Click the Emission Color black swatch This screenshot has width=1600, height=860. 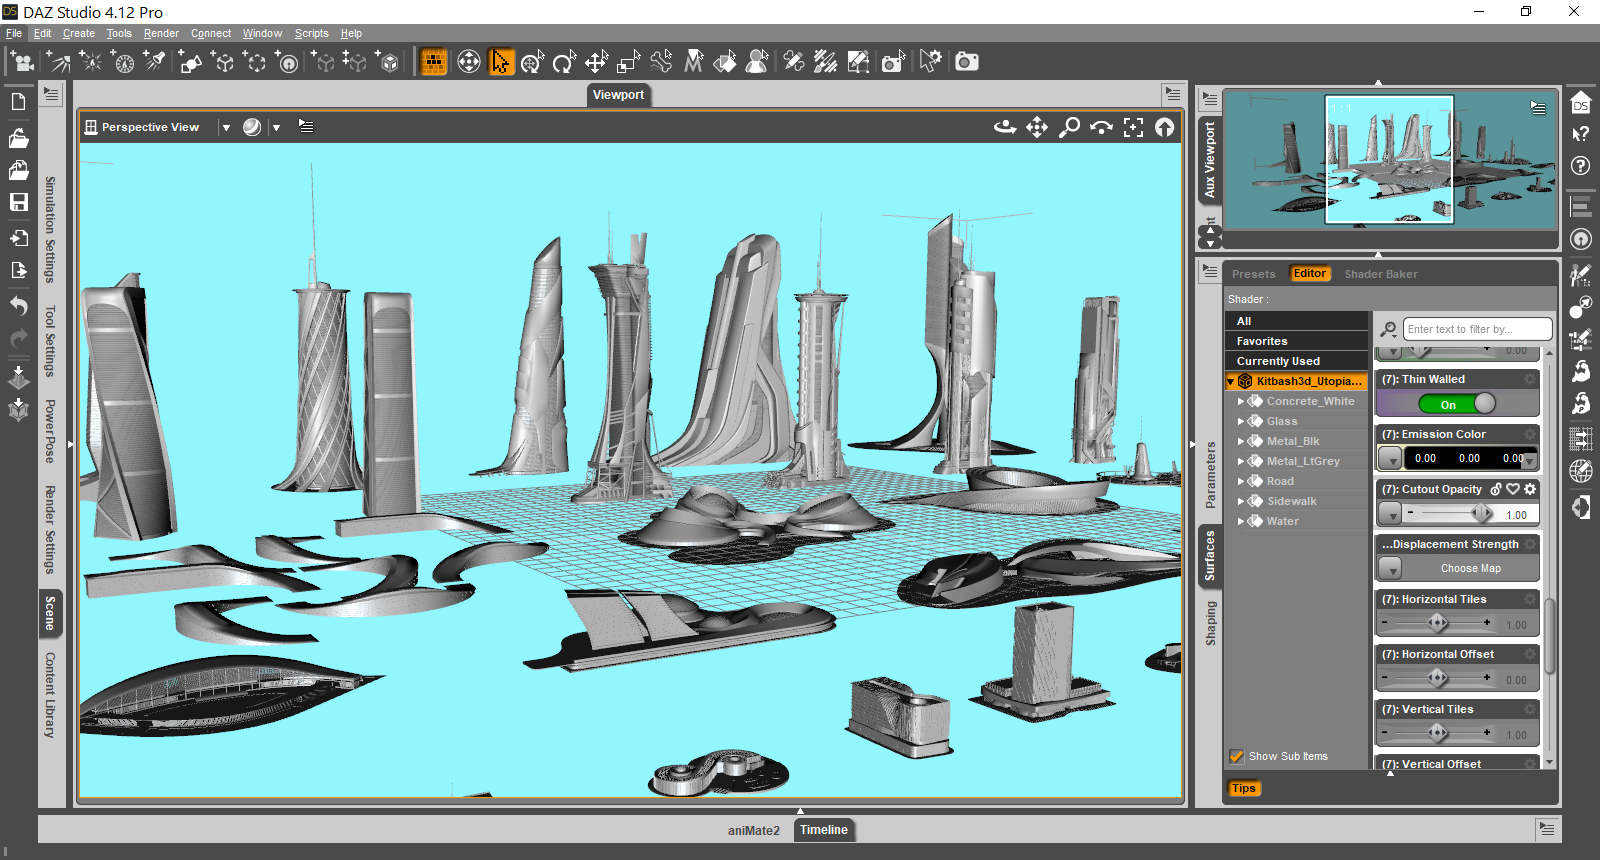pos(1469,458)
